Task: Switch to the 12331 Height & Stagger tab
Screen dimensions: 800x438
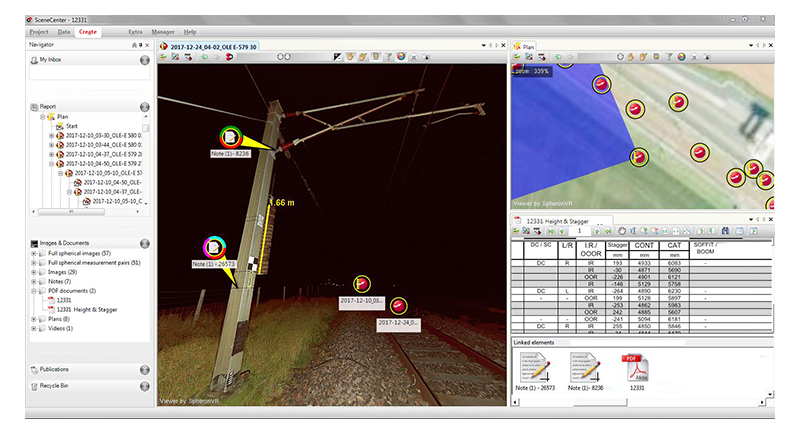Action: pyautogui.click(x=558, y=220)
